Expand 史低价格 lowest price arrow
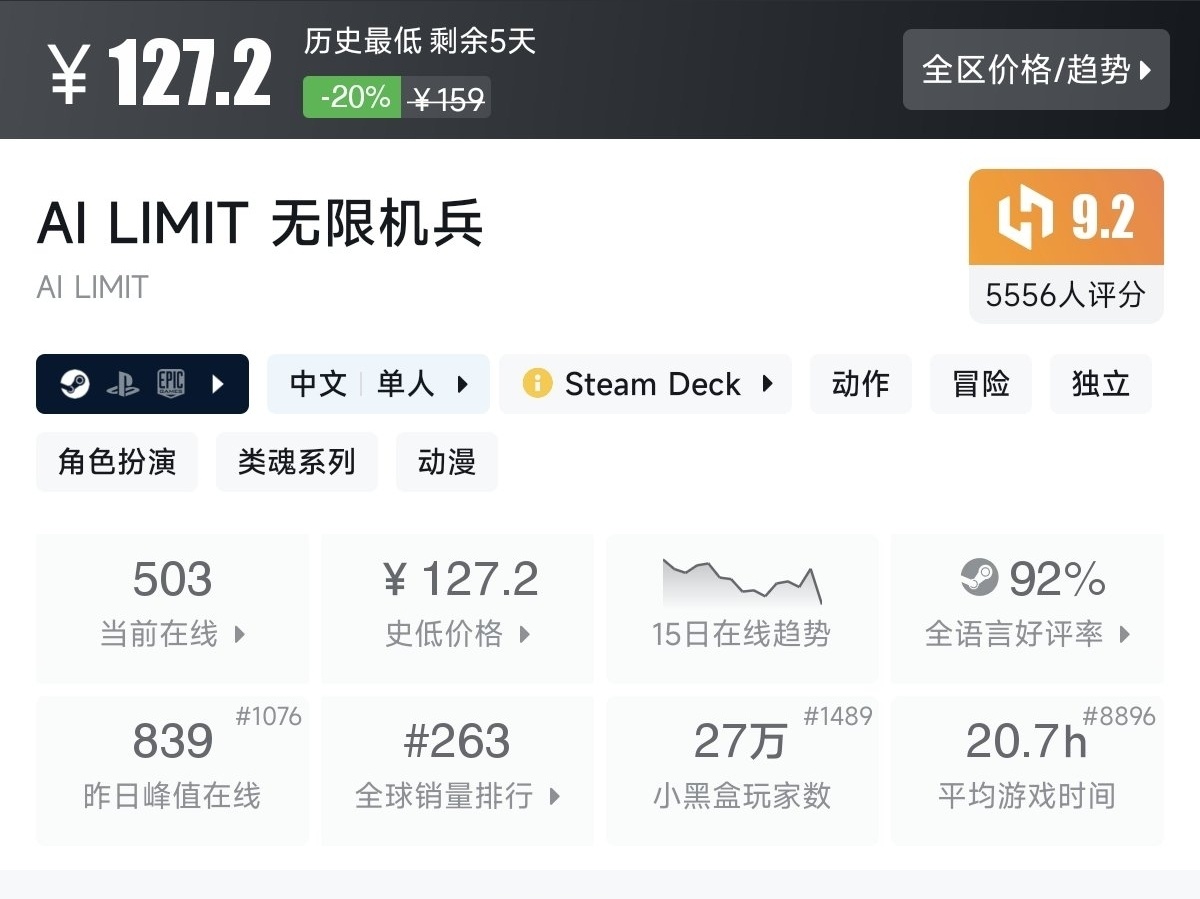The image size is (1200, 899). click(x=525, y=634)
